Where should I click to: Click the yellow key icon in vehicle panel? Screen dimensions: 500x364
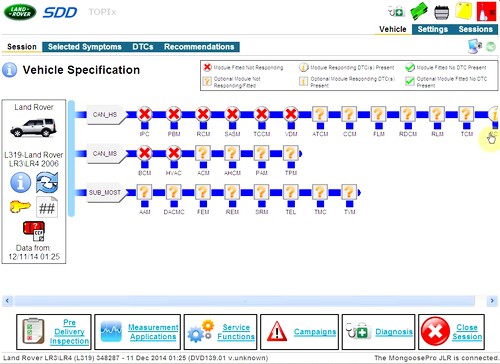click(20, 207)
